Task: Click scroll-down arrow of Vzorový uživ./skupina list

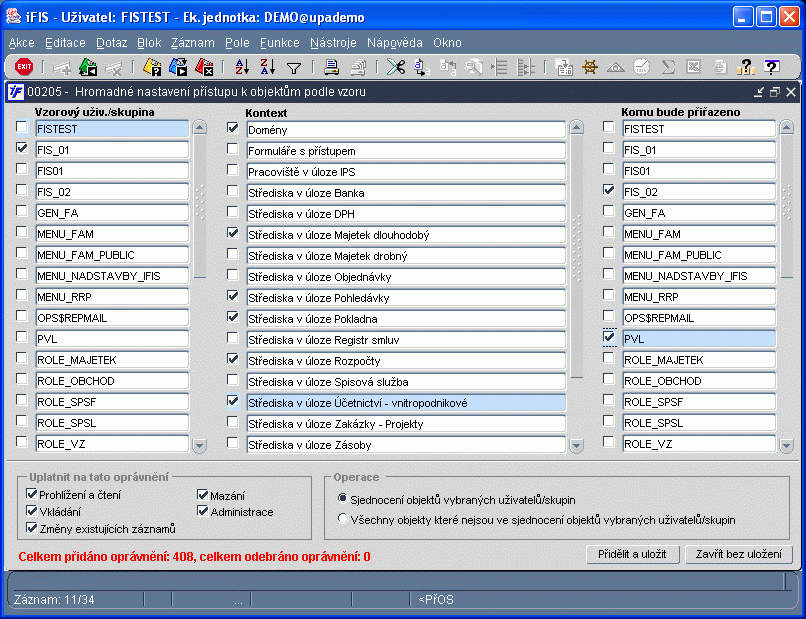Action: pos(199,445)
